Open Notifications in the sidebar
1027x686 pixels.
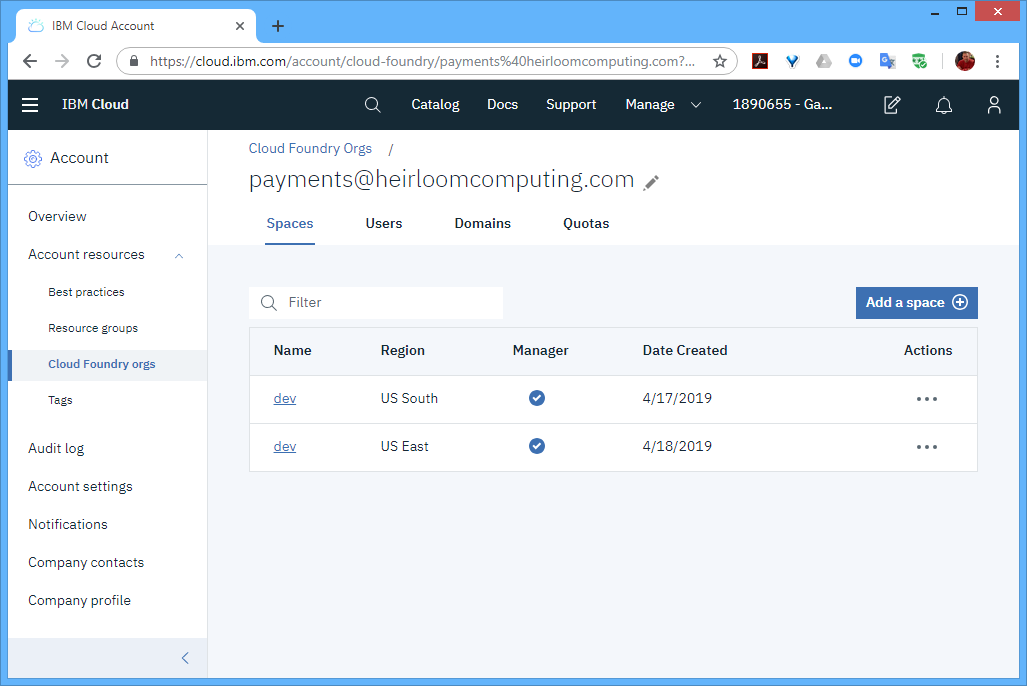67,525
